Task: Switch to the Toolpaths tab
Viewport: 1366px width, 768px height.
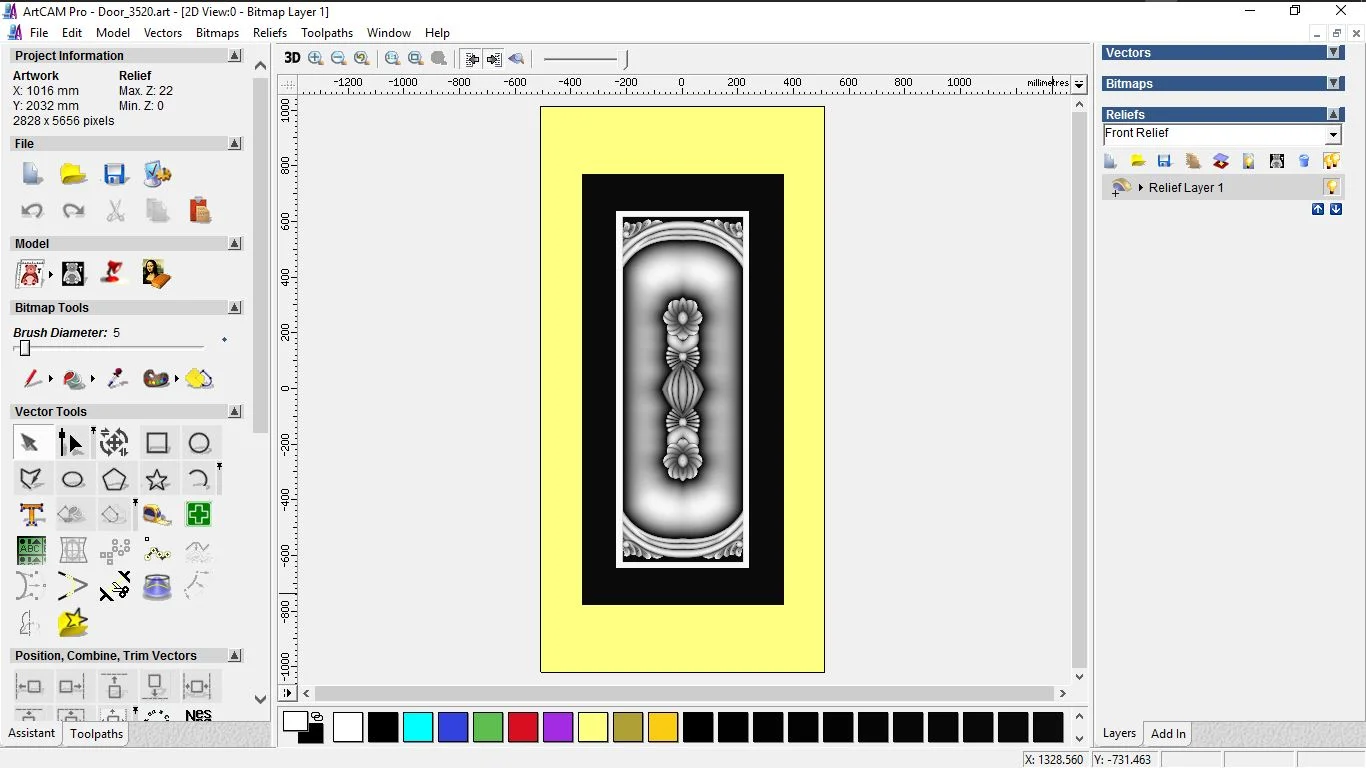Action: tap(96, 733)
